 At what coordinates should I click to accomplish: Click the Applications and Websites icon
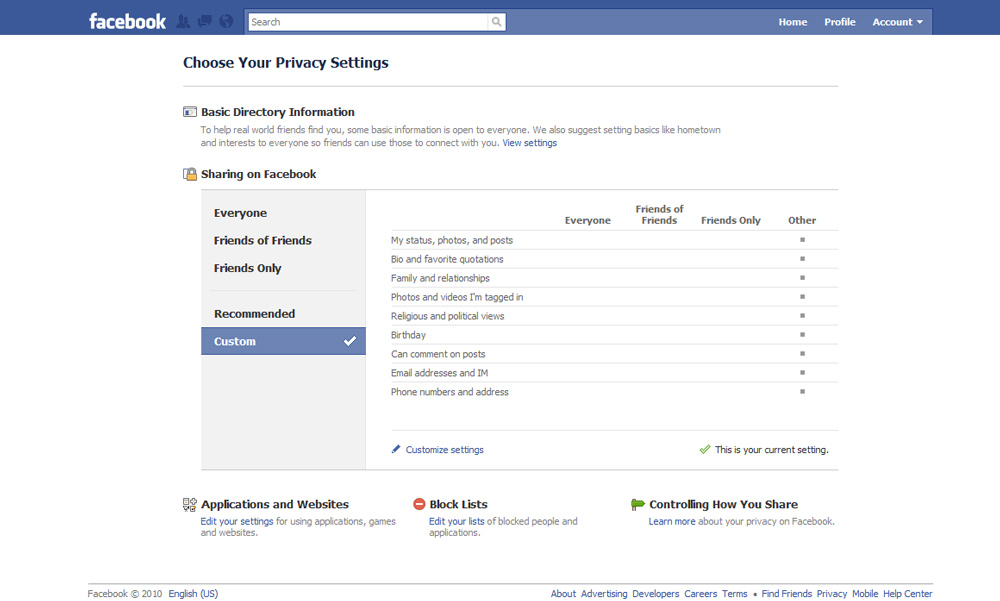coord(189,505)
